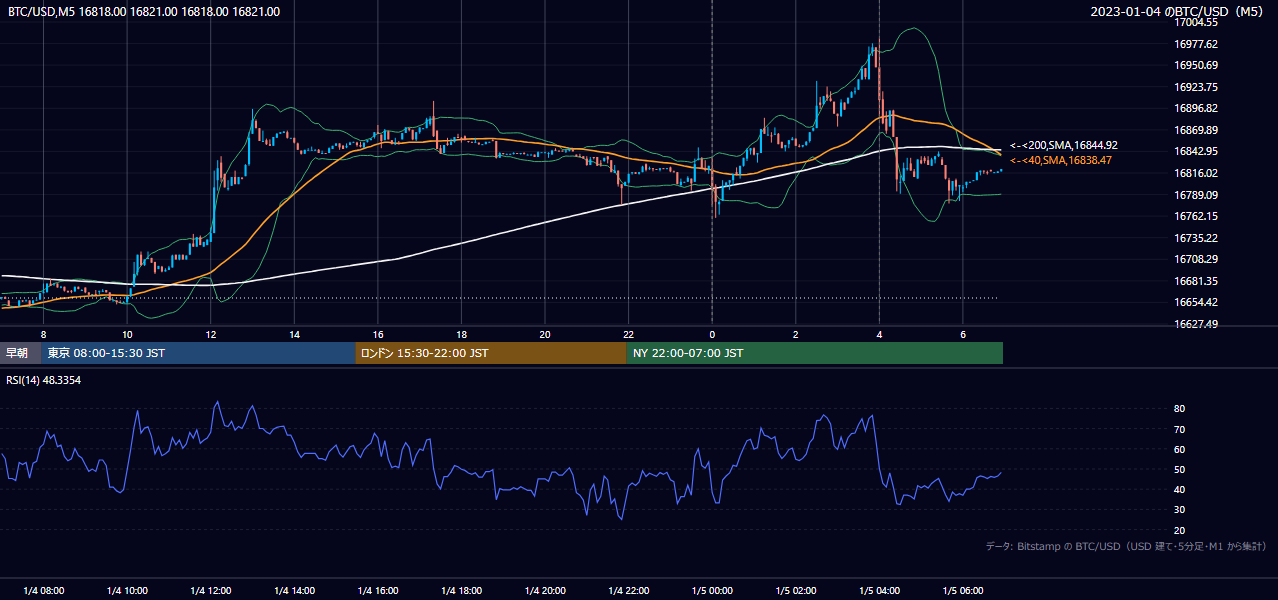Click the 早朝 session block
This screenshot has width=1278, height=600.
coord(20,353)
